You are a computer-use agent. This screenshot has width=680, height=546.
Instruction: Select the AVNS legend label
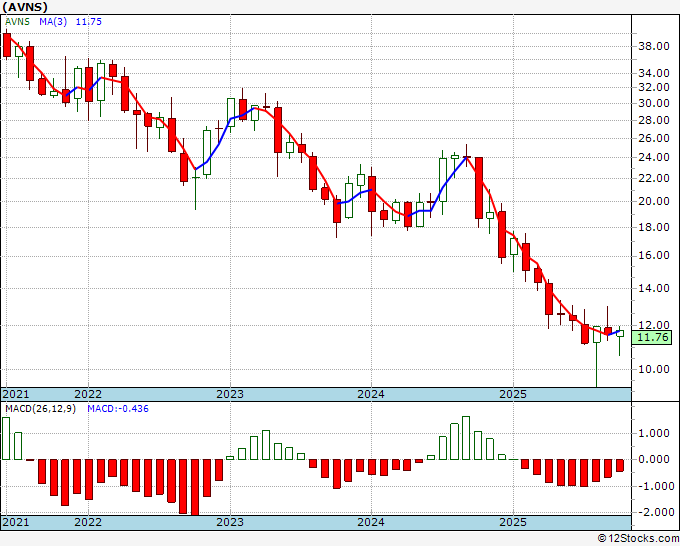pyautogui.click(x=17, y=22)
